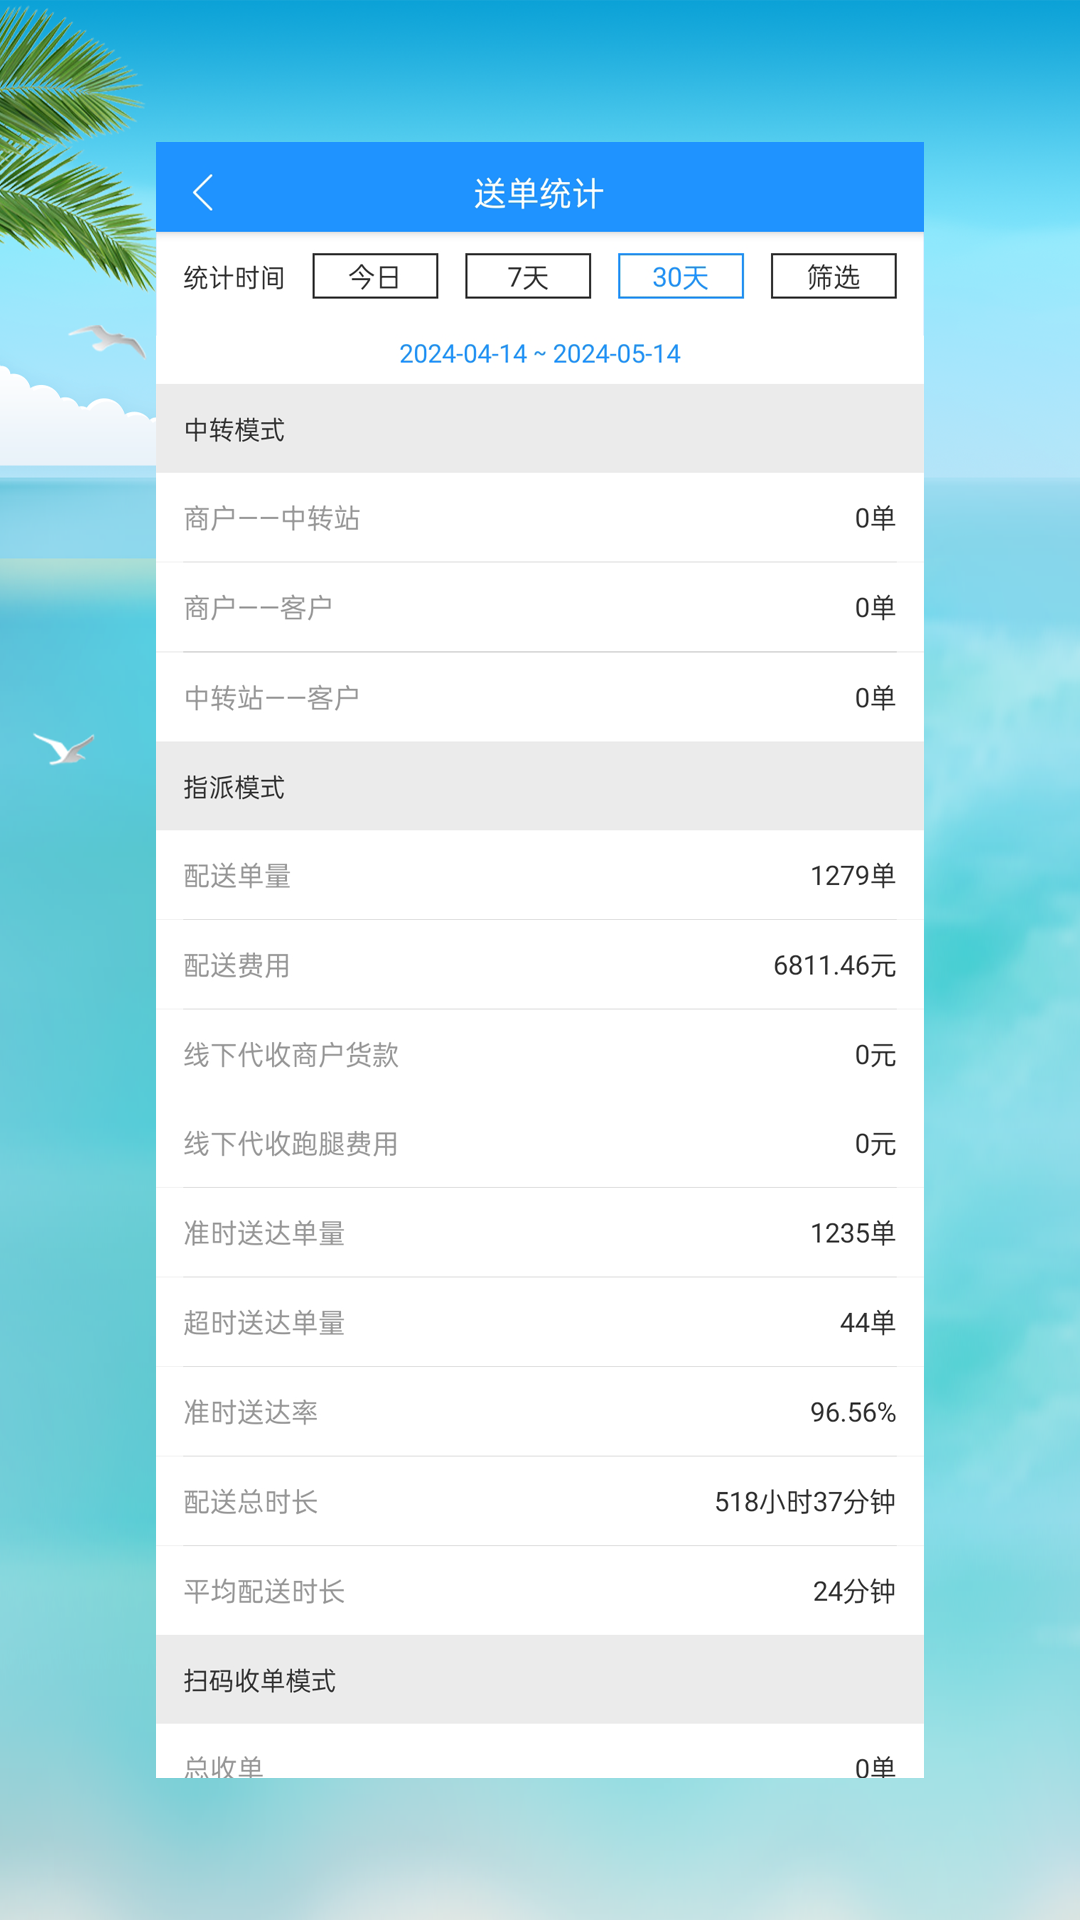View details of 配送单量 1279单
This screenshot has width=1080, height=1920.
[x=540, y=875]
